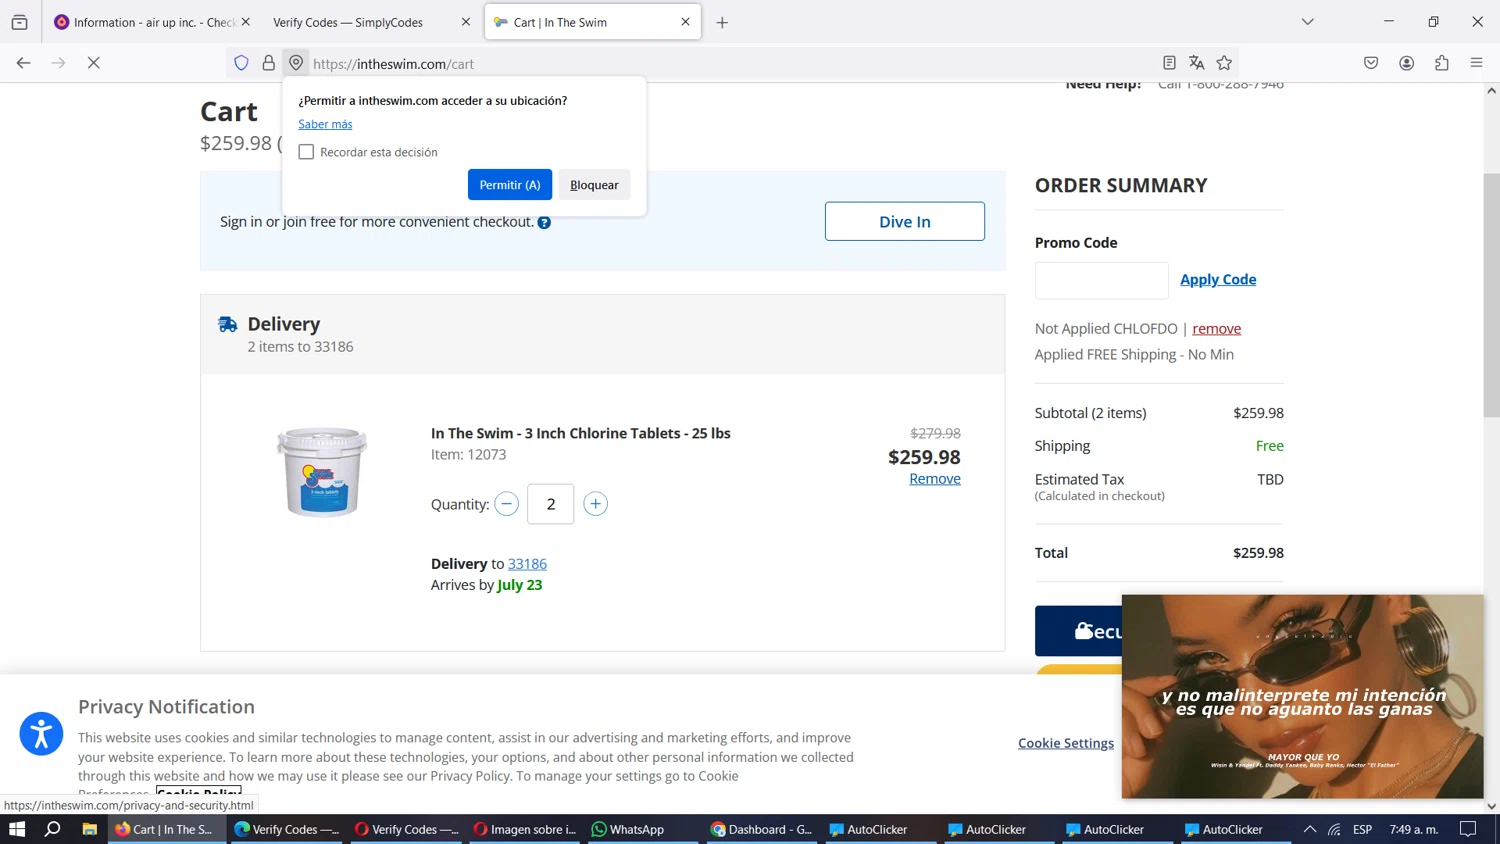Open Dashboard Chrome window in taskbar
Screen dimensions: 1500x844
[x=762, y=829]
